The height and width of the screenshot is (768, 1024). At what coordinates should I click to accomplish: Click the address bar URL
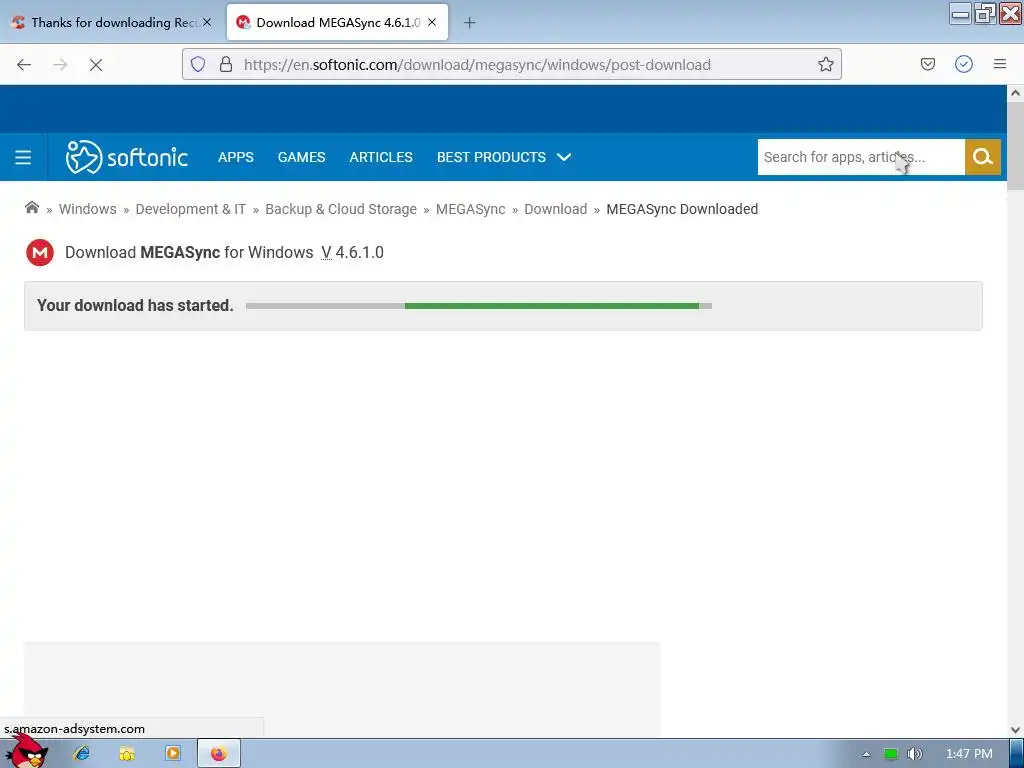(x=477, y=65)
